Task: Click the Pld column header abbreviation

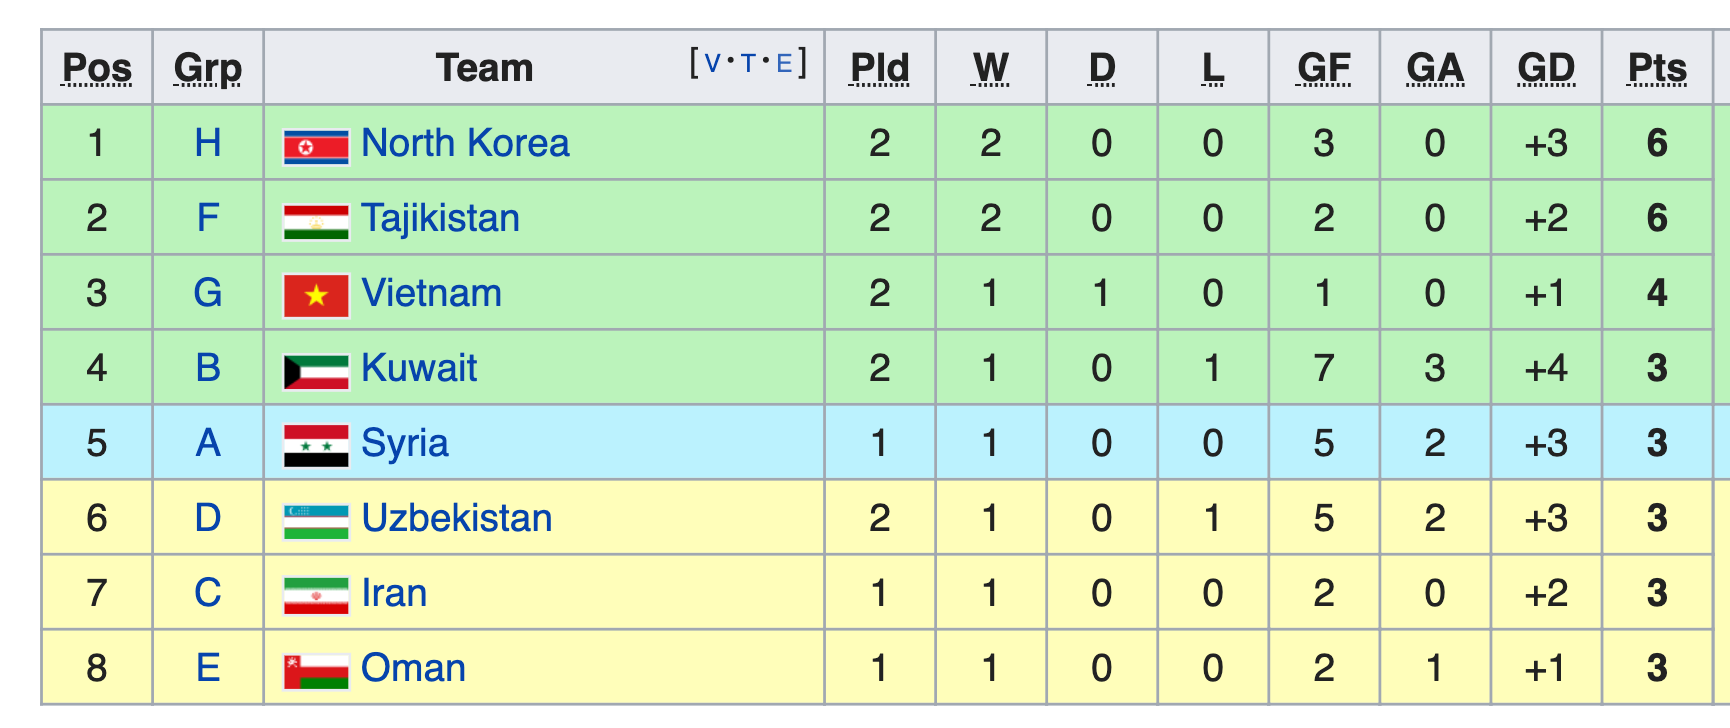Action: pyautogui.click(x=880, y=68)
